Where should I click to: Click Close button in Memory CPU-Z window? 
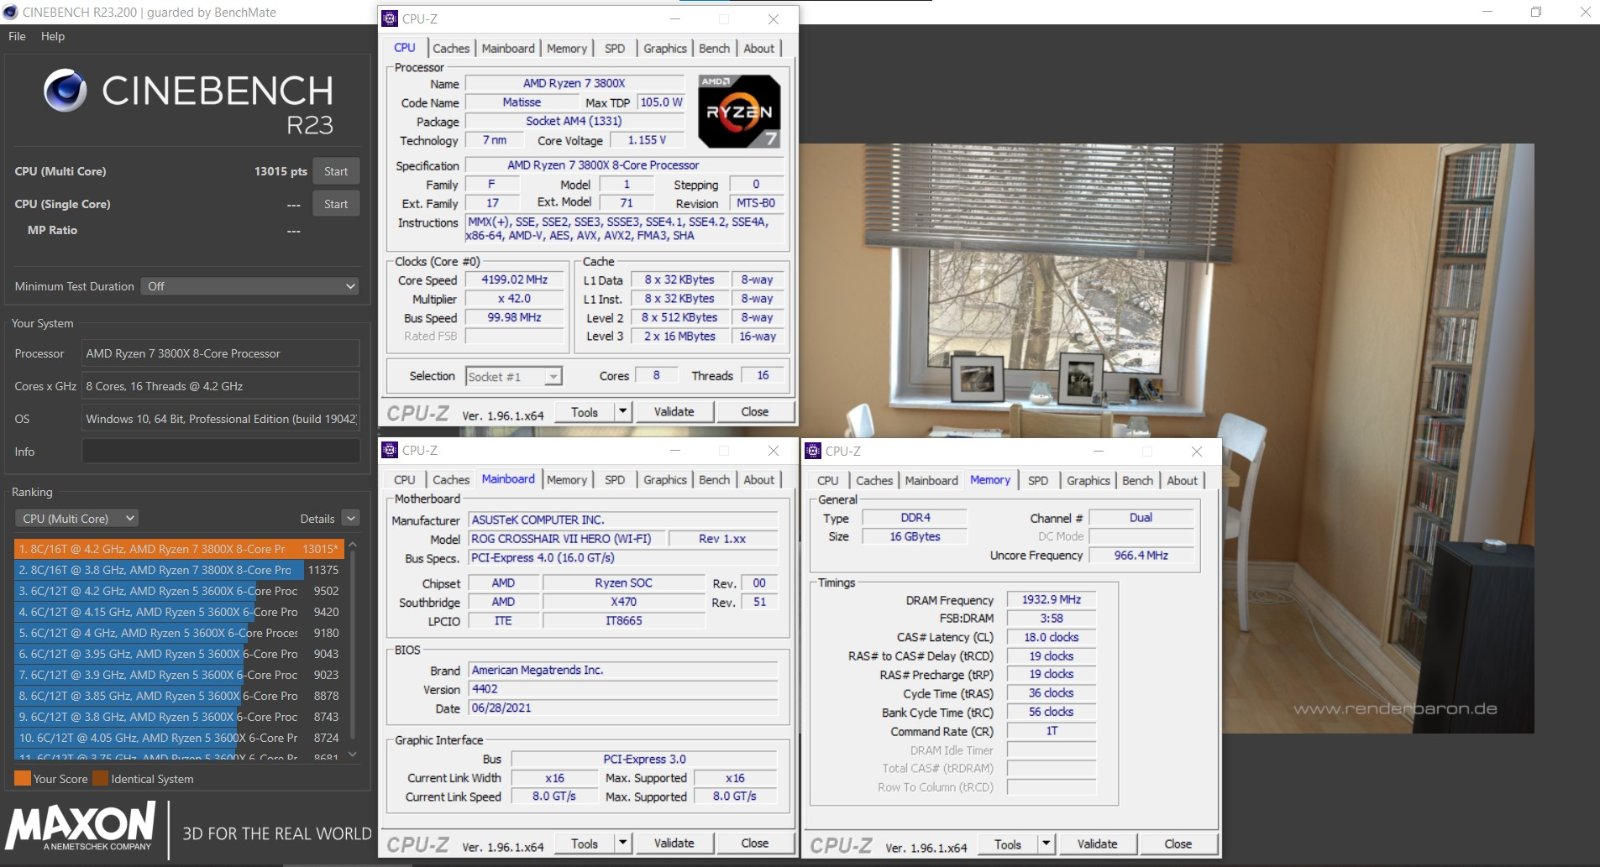(1178, 845)
